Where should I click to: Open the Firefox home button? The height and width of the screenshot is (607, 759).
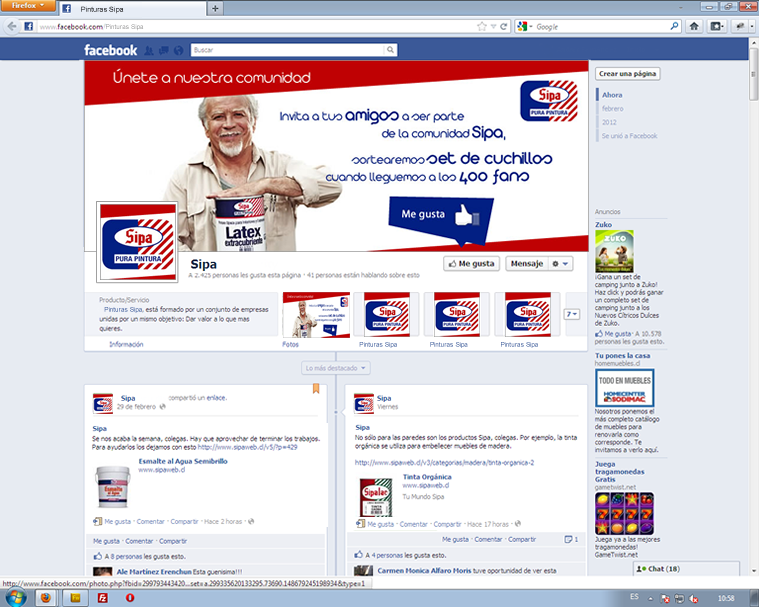694,26
